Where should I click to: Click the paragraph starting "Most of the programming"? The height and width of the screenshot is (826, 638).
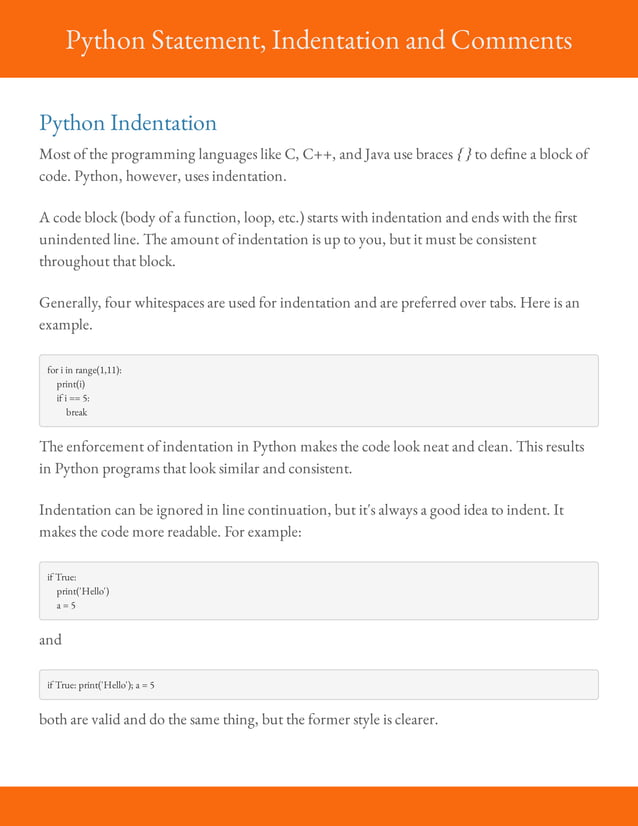(x=313, y=165)
